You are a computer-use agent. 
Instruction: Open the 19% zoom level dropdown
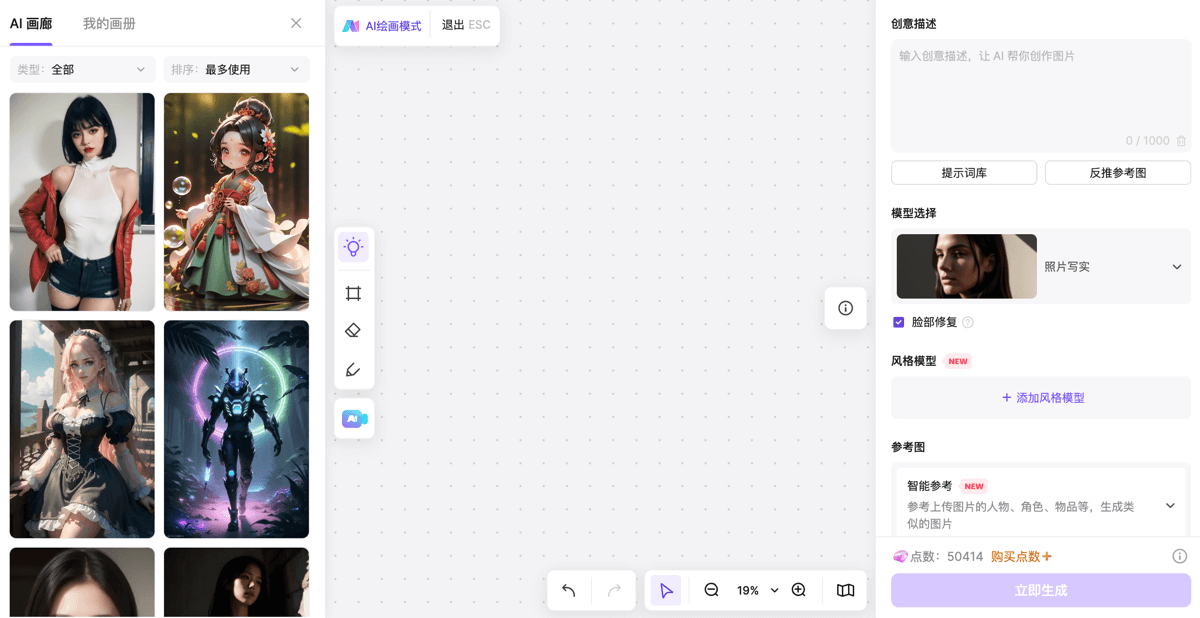757,590
